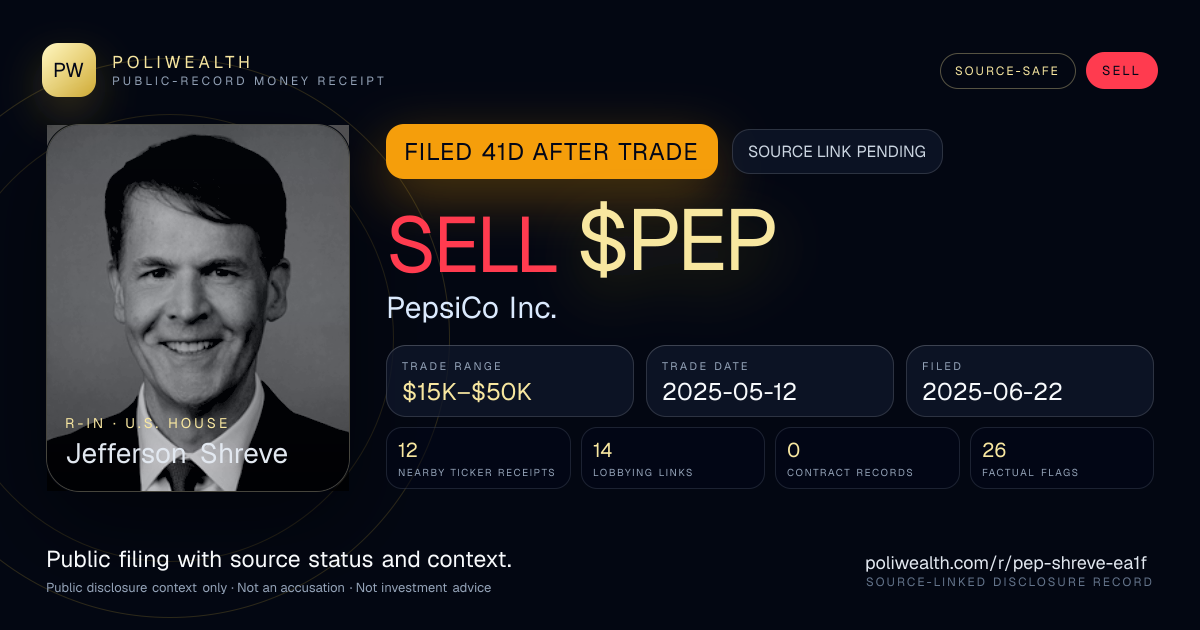Open the SOURCE LINK PENDING chip
The height and width of the screenshot is (630, 1200).
click(837, 152)
